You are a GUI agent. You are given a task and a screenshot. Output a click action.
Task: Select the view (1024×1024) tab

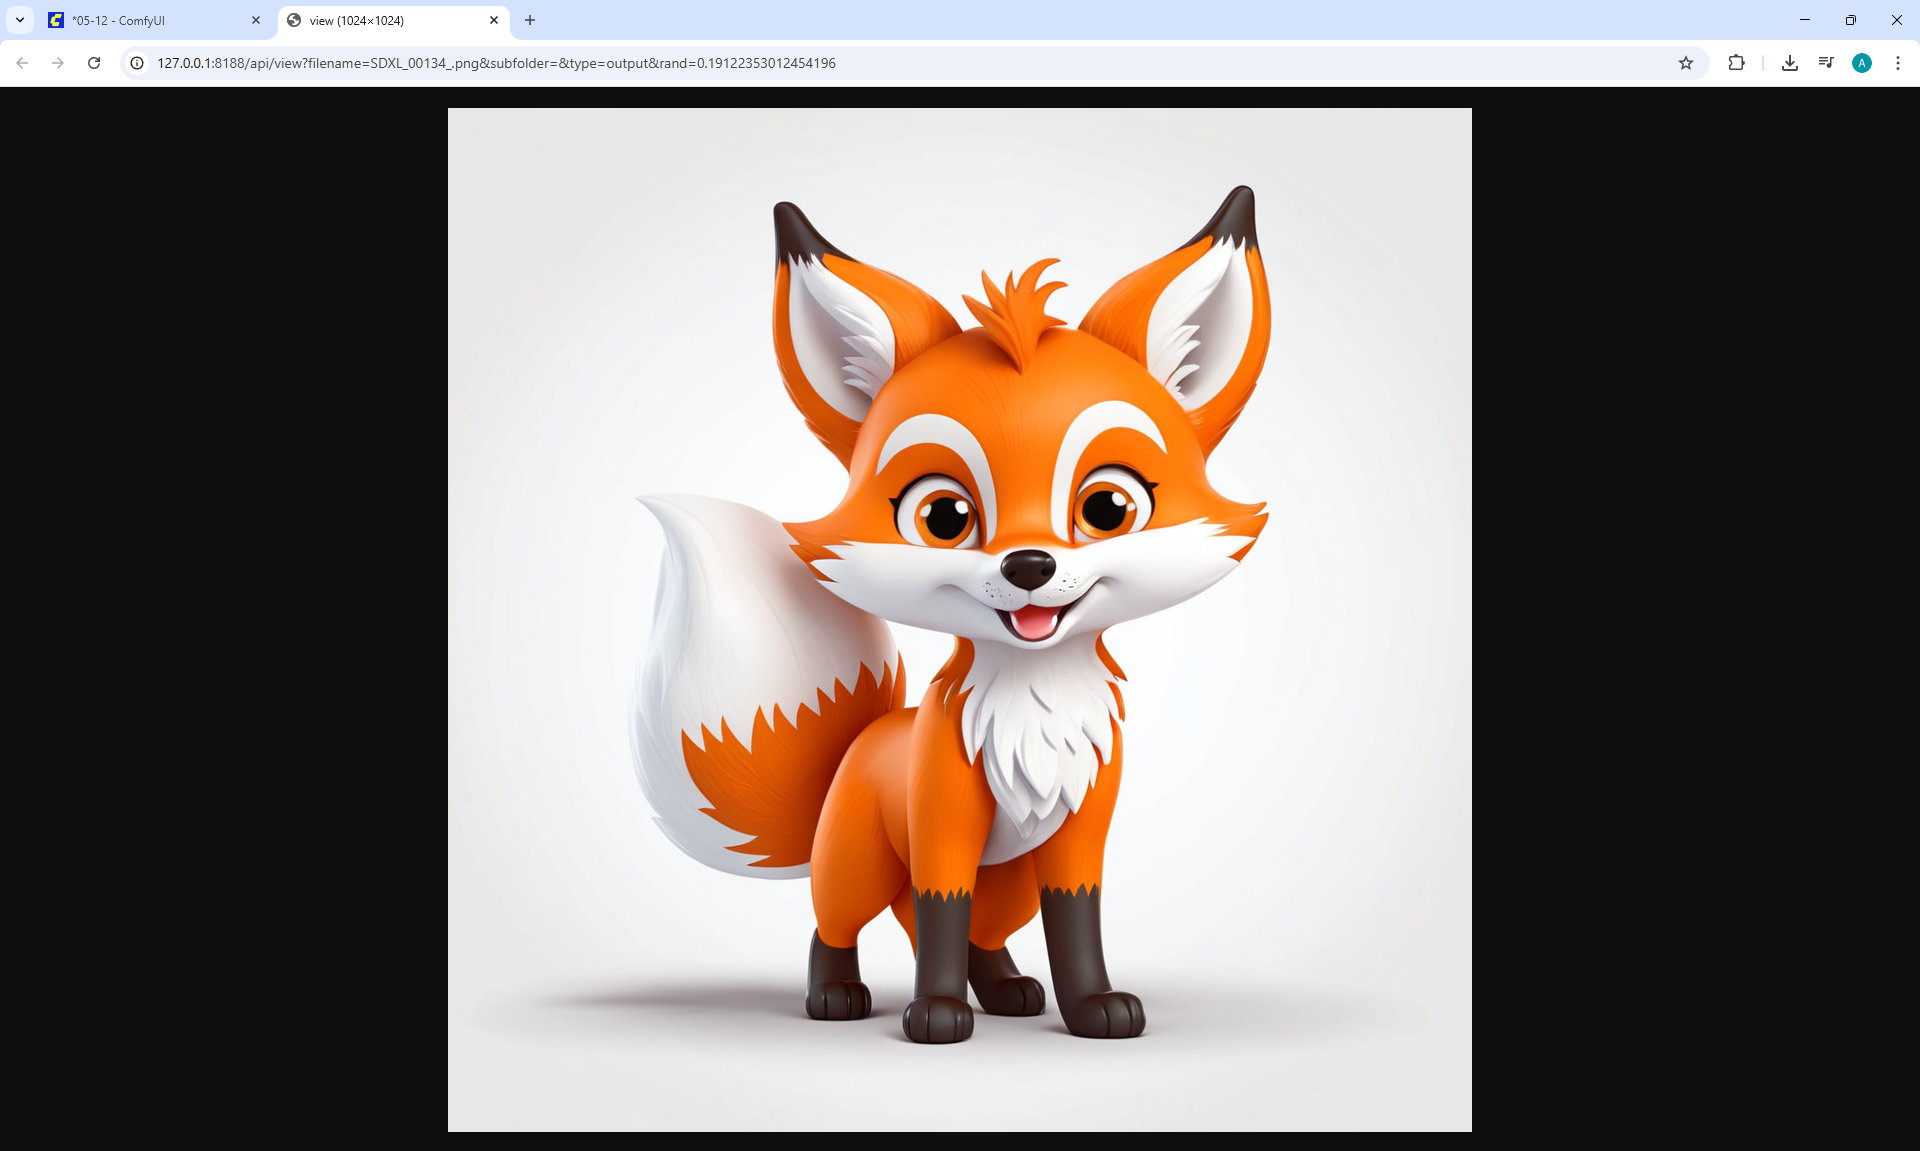380,20
